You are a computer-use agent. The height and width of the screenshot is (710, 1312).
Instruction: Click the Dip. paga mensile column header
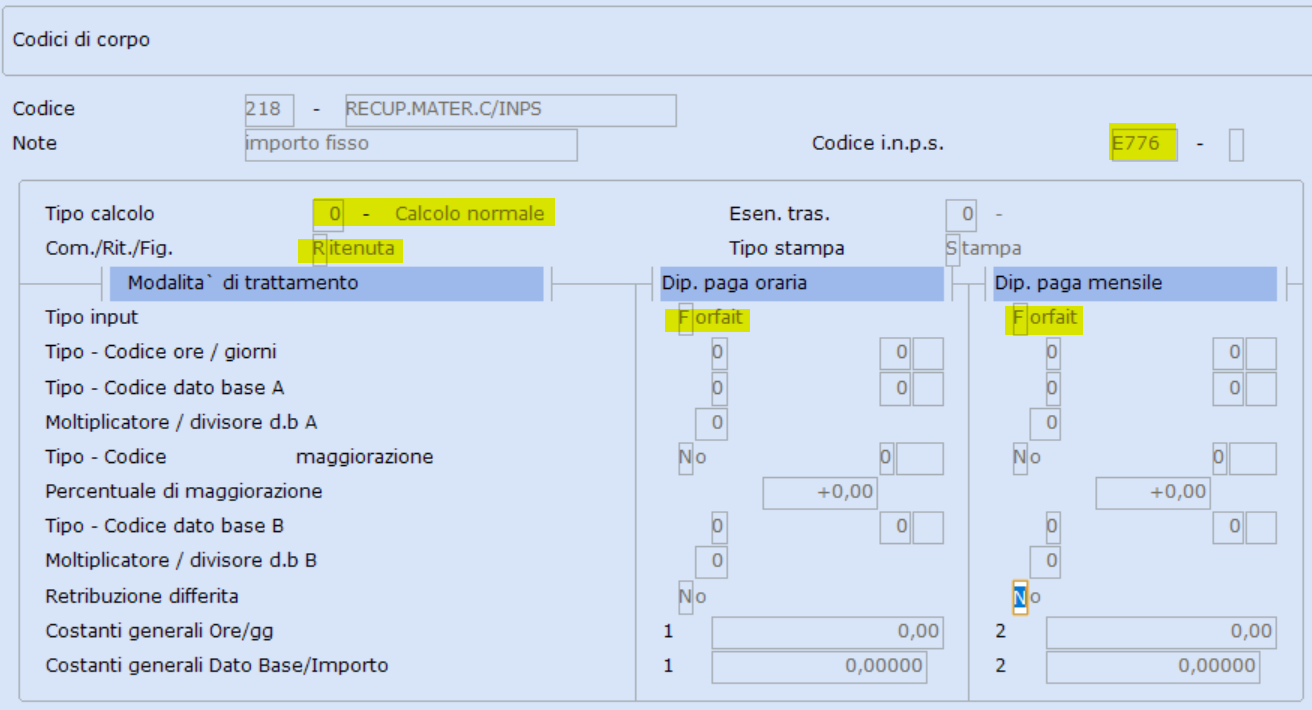click(1135, 283)
